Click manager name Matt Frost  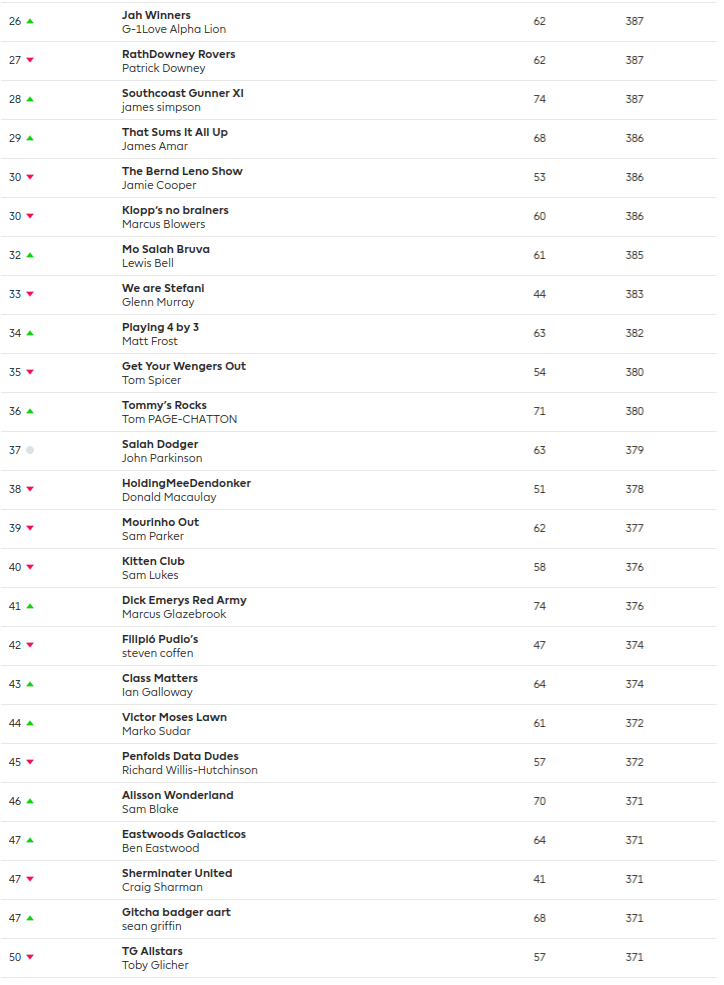[x=149, y=341]
